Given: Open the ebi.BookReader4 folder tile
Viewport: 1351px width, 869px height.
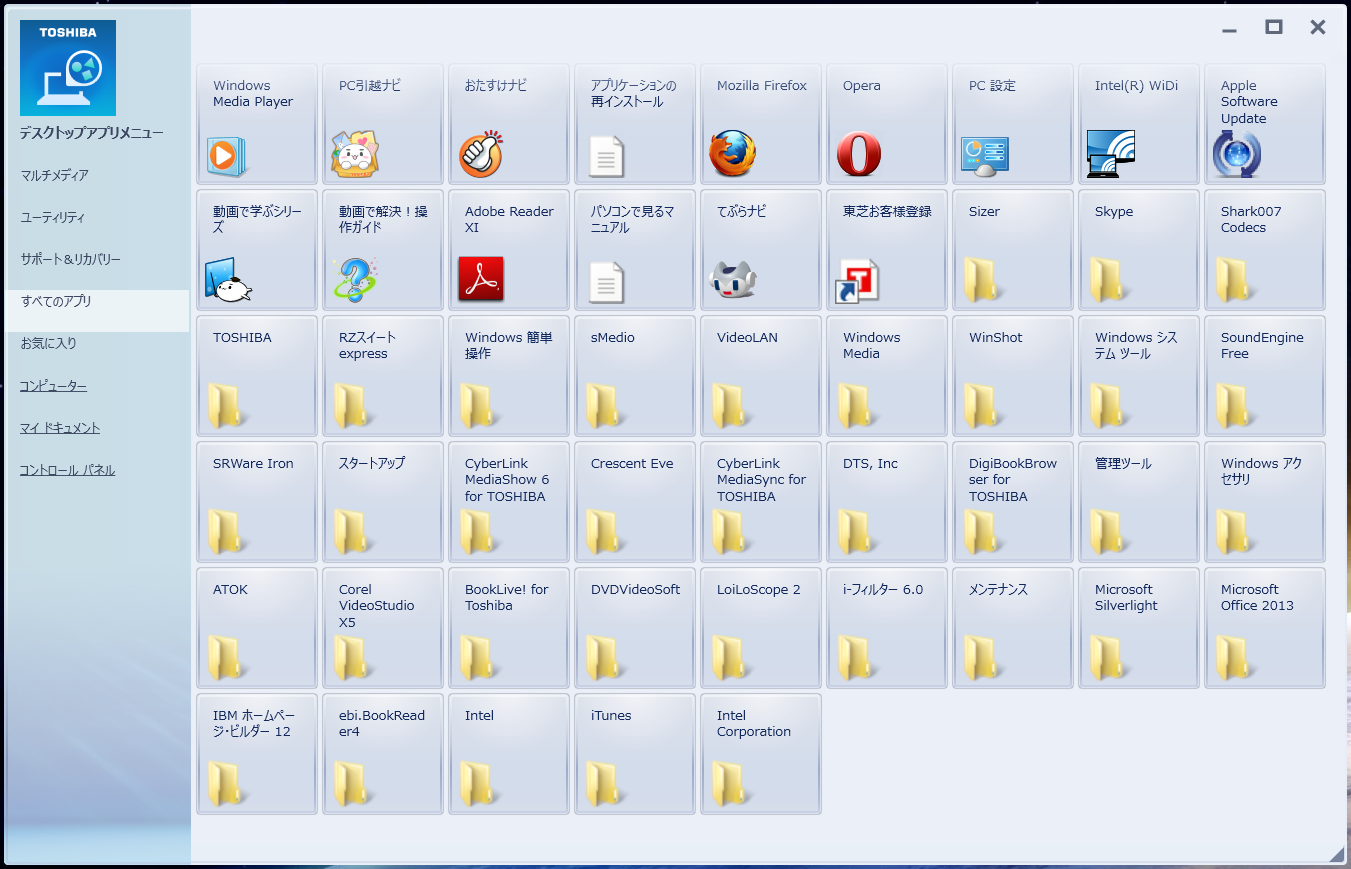Looking at the screenshot, I should (383, 754).
